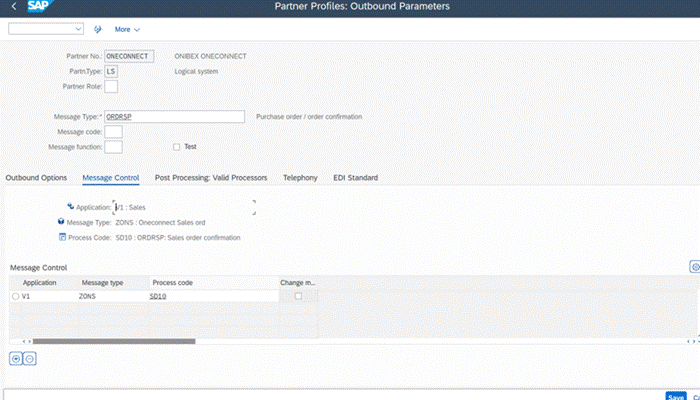700x400 pixels.
Task: Click the Save button
Action: [x=676, y=396]
